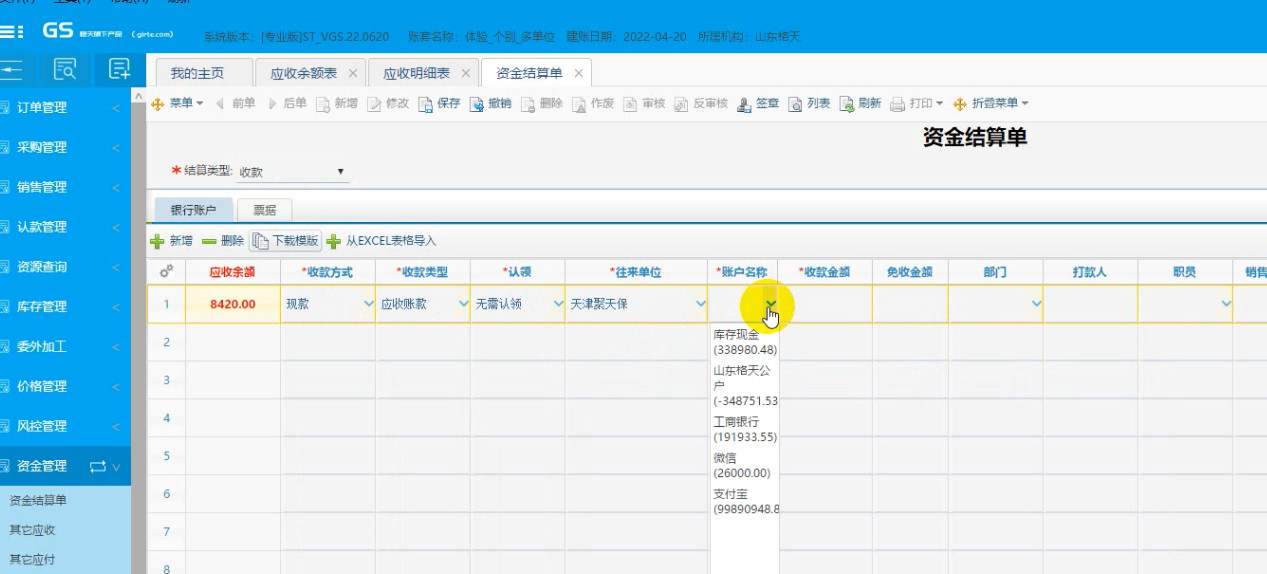This screenshot has height=574, width=1267.
Task: Click the GS hamburger menu icon
Action: [x=11, y=32]
